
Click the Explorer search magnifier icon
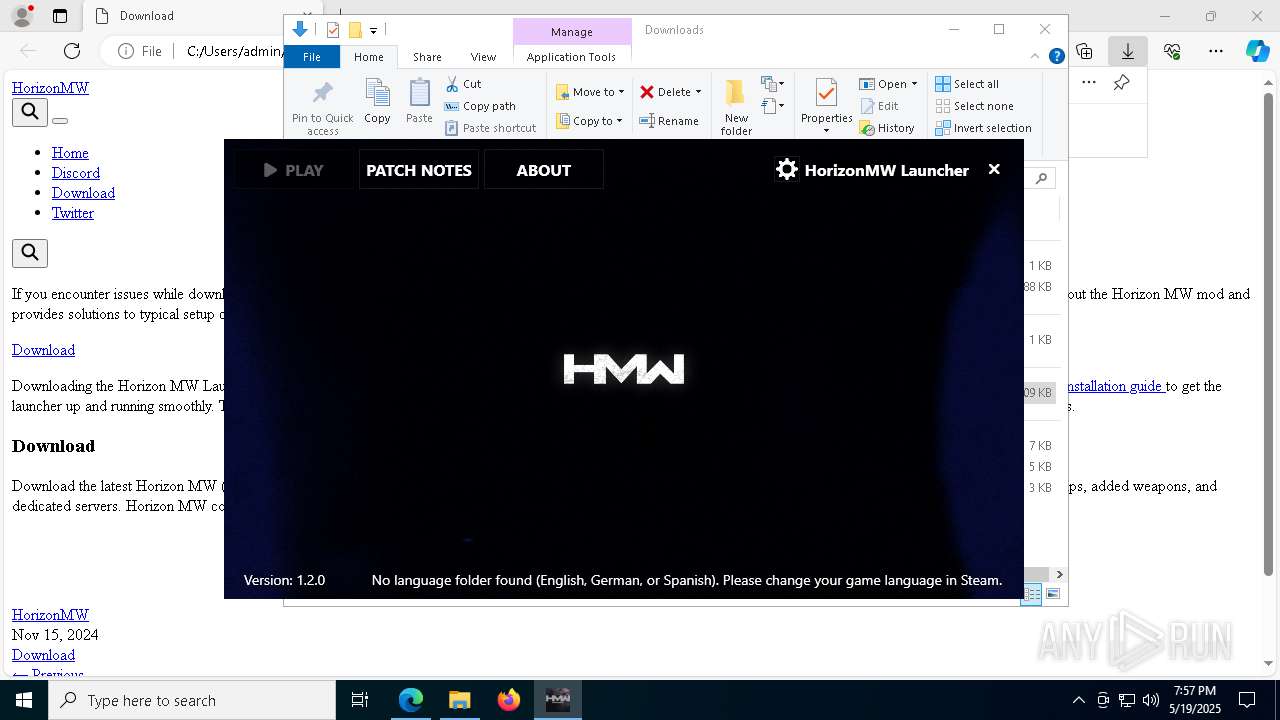[x=1042, y=178]
